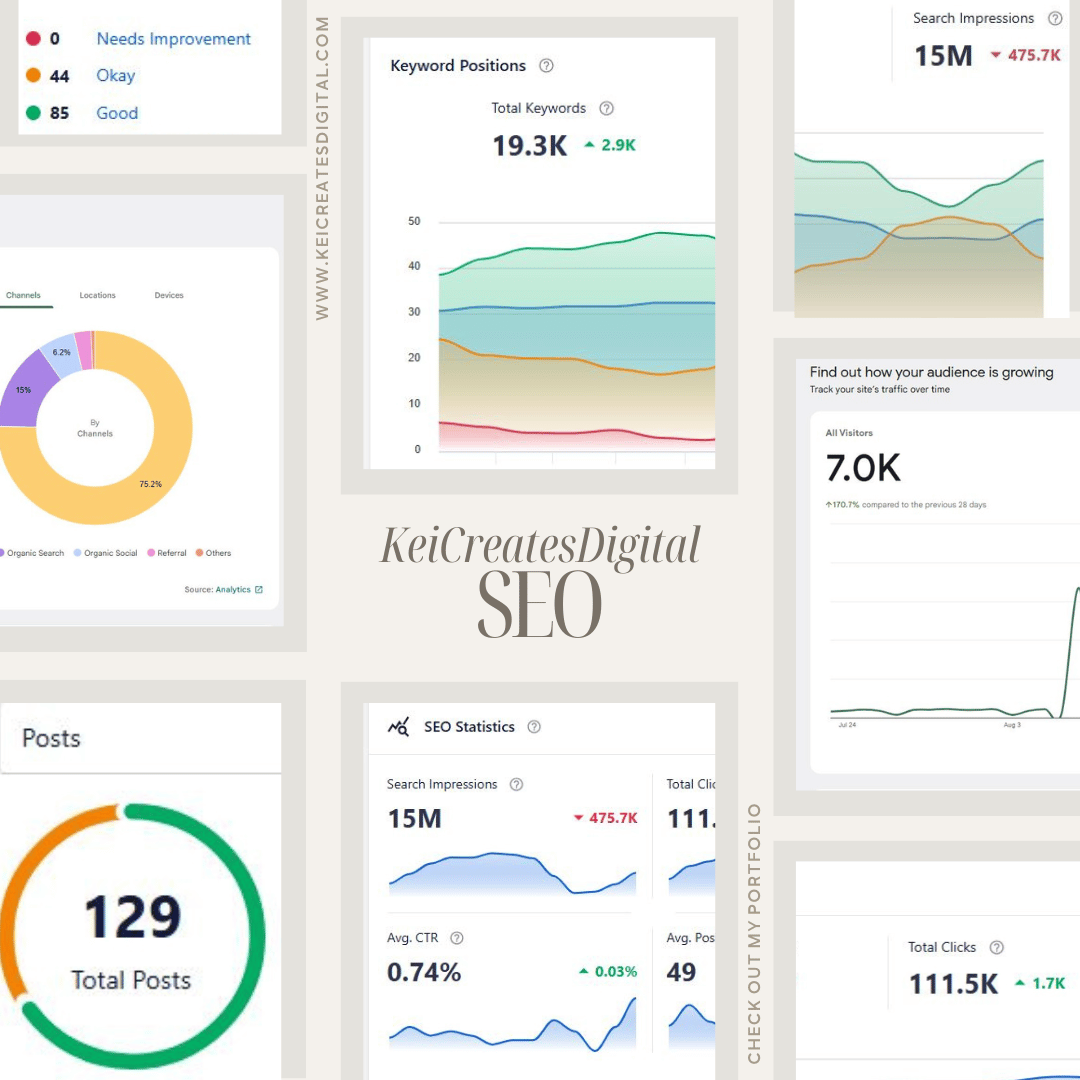This screenshot has height=1080, width=1080.
Task: Click the help icon beside Search Impressions
Action: 516,785
